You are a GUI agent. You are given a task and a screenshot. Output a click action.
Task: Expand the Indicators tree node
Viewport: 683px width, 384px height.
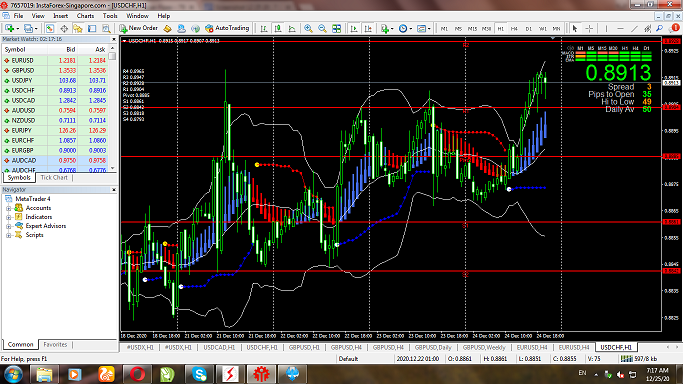point(8,217)
